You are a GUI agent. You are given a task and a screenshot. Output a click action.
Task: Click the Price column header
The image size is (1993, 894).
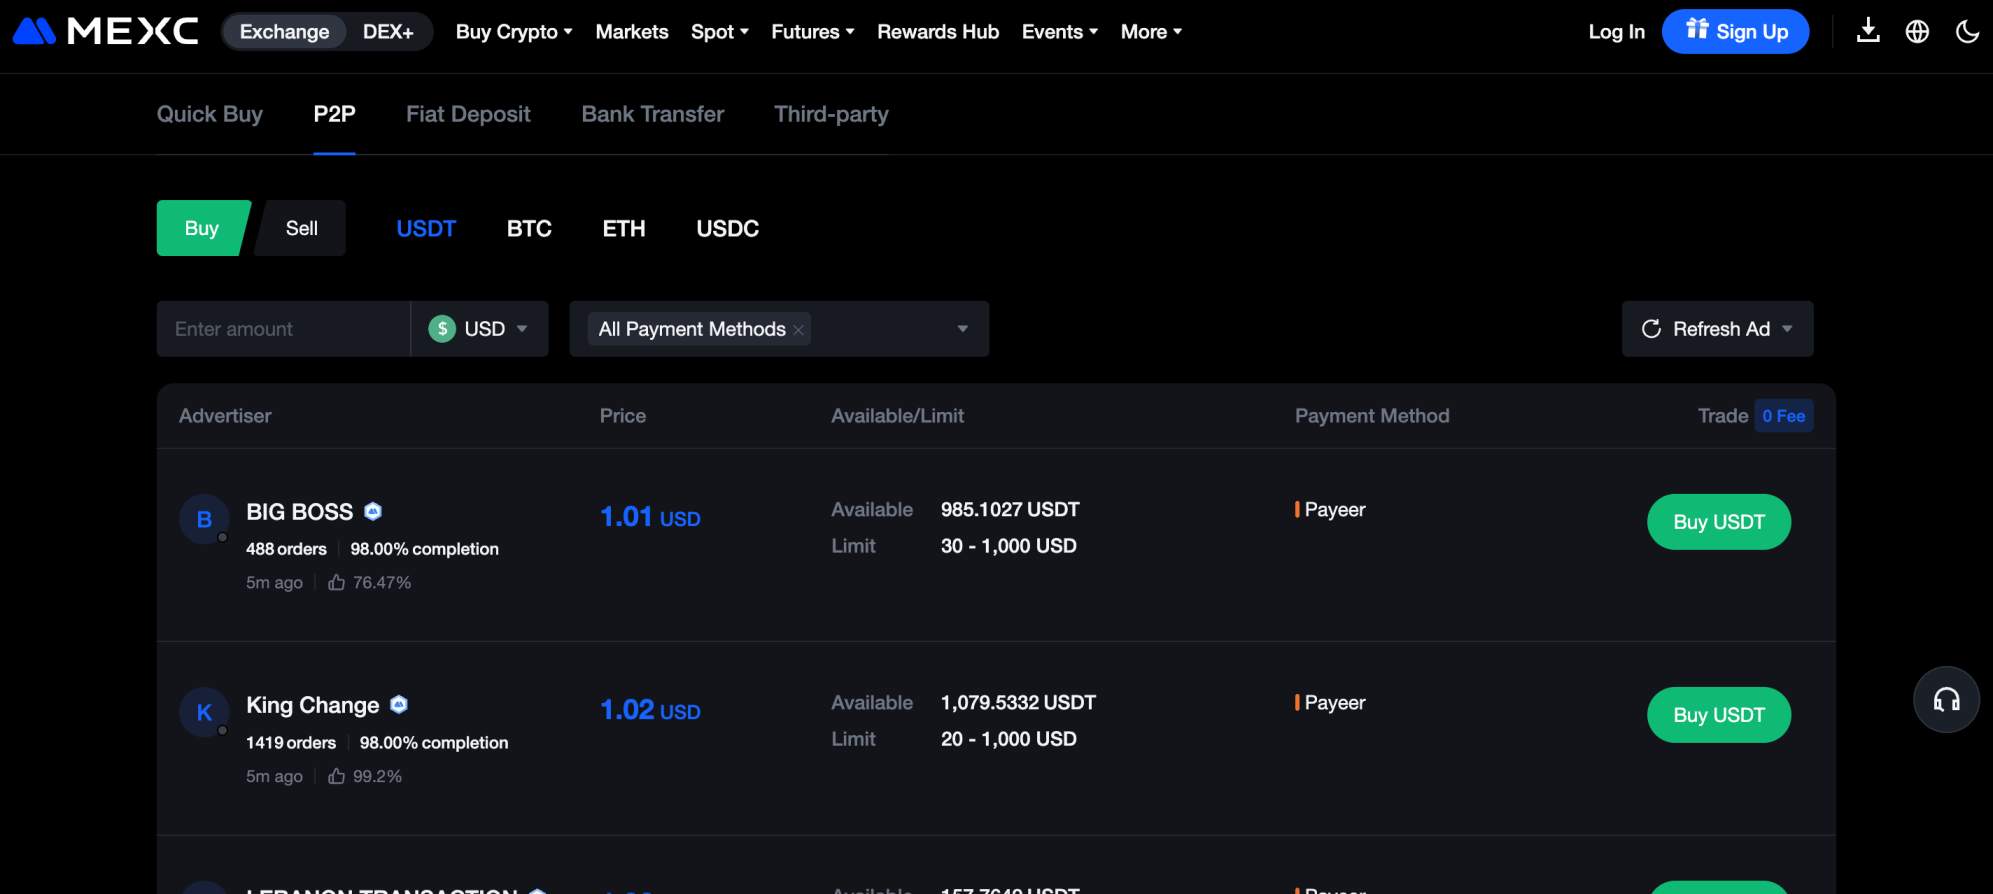click(x=623, y=416)
